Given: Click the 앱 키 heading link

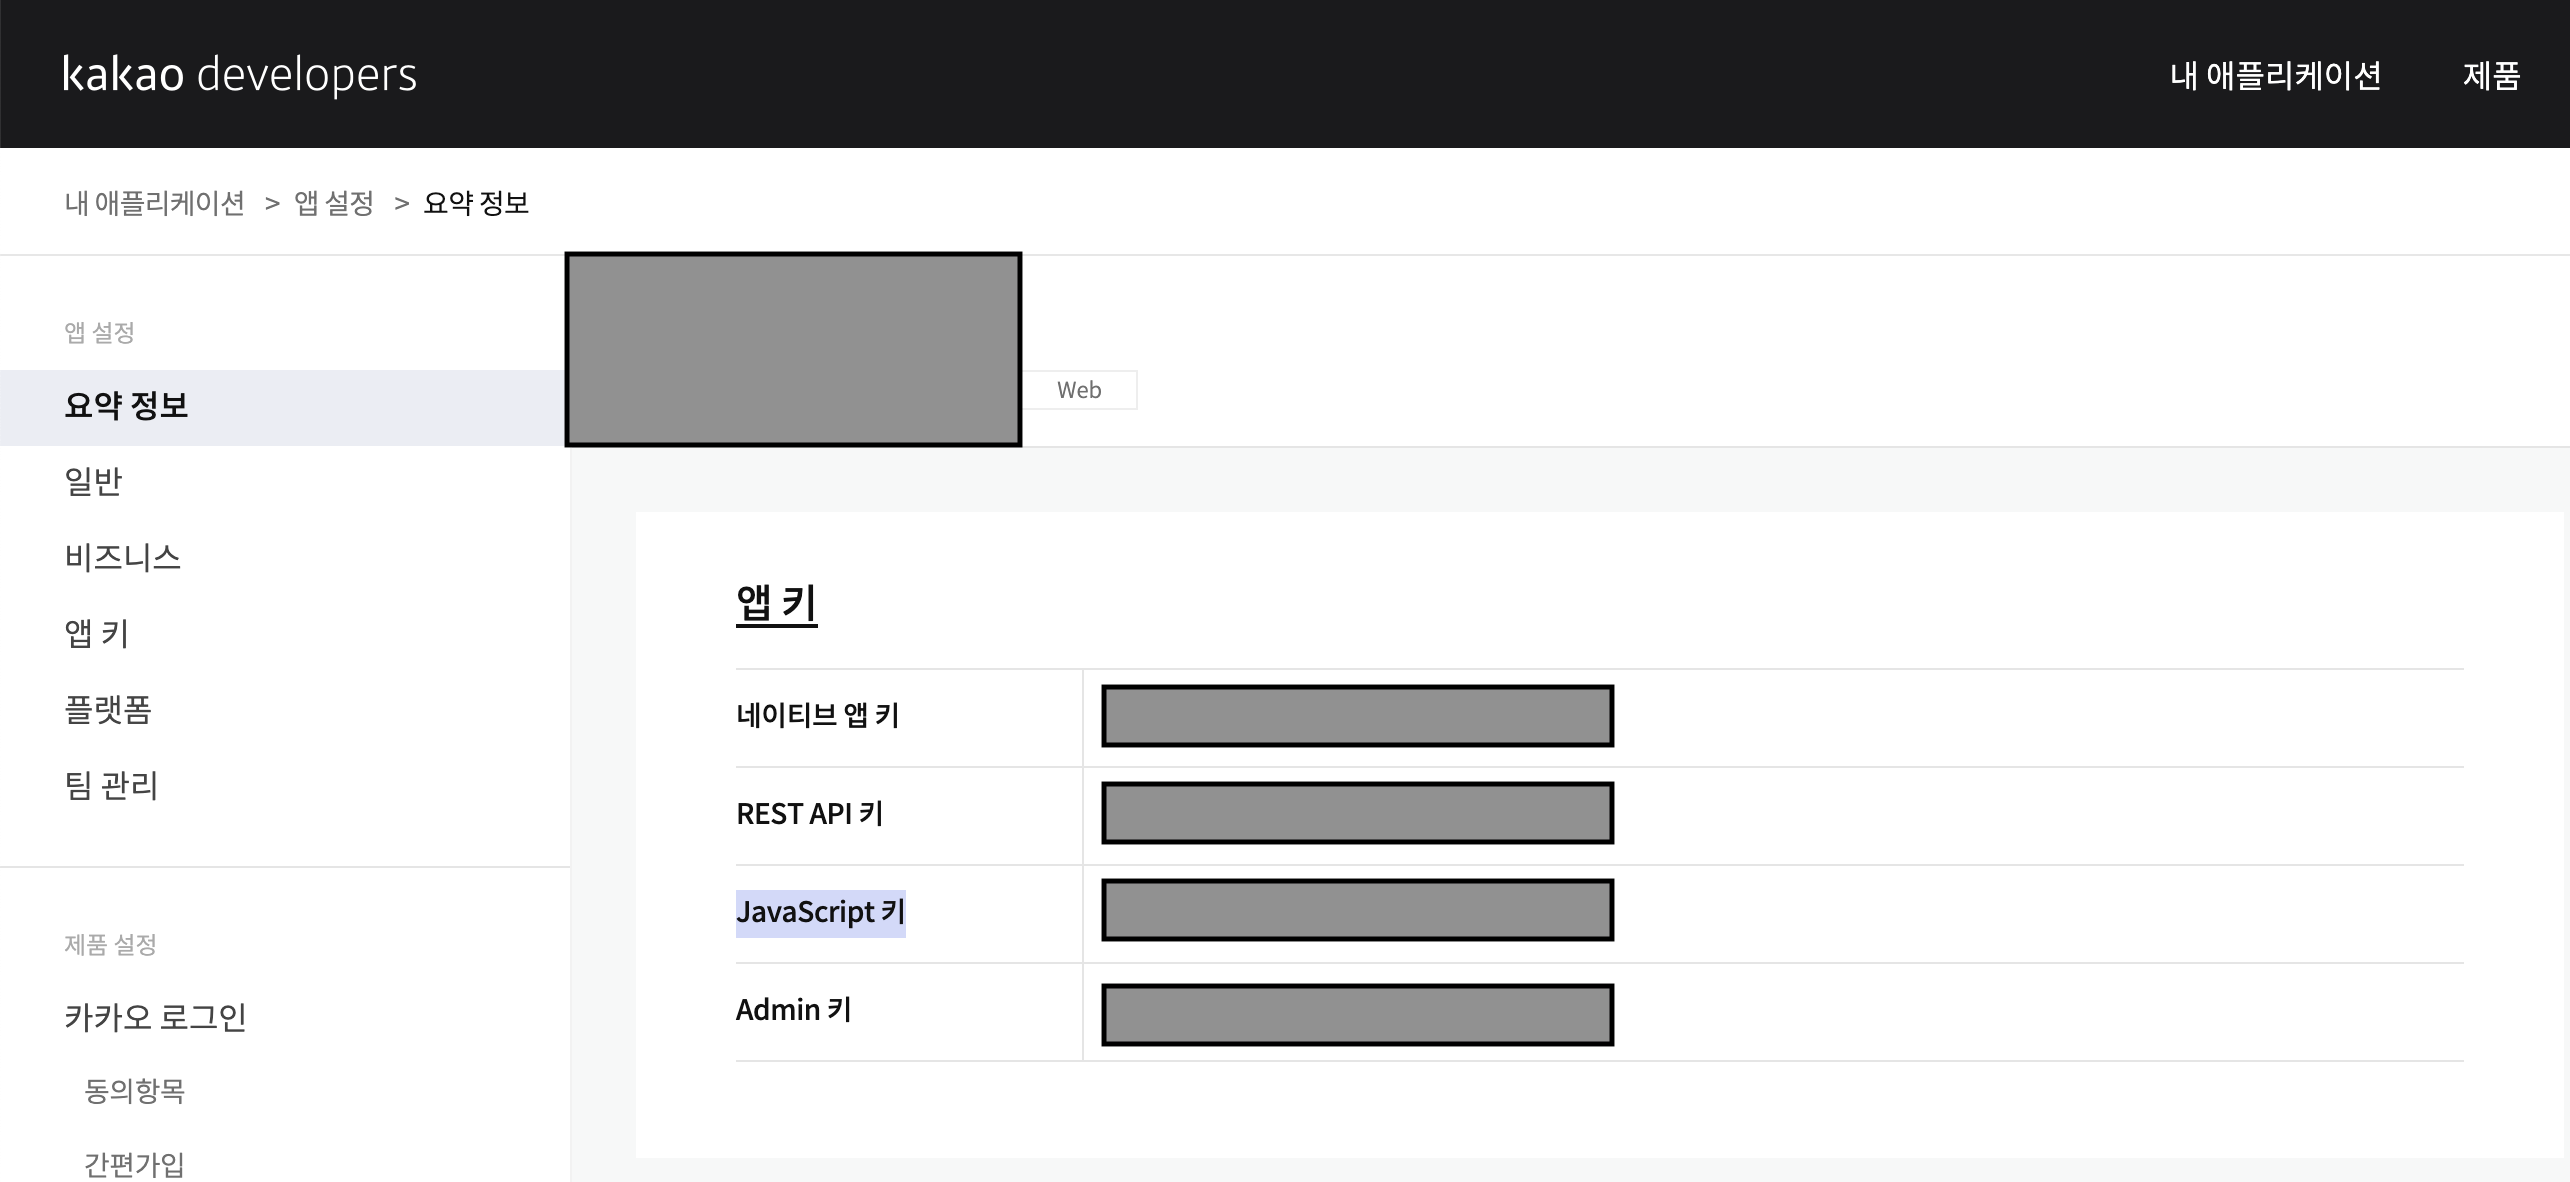Looking at the screenshot, I should pyautogui.click(x=776, y=603).
